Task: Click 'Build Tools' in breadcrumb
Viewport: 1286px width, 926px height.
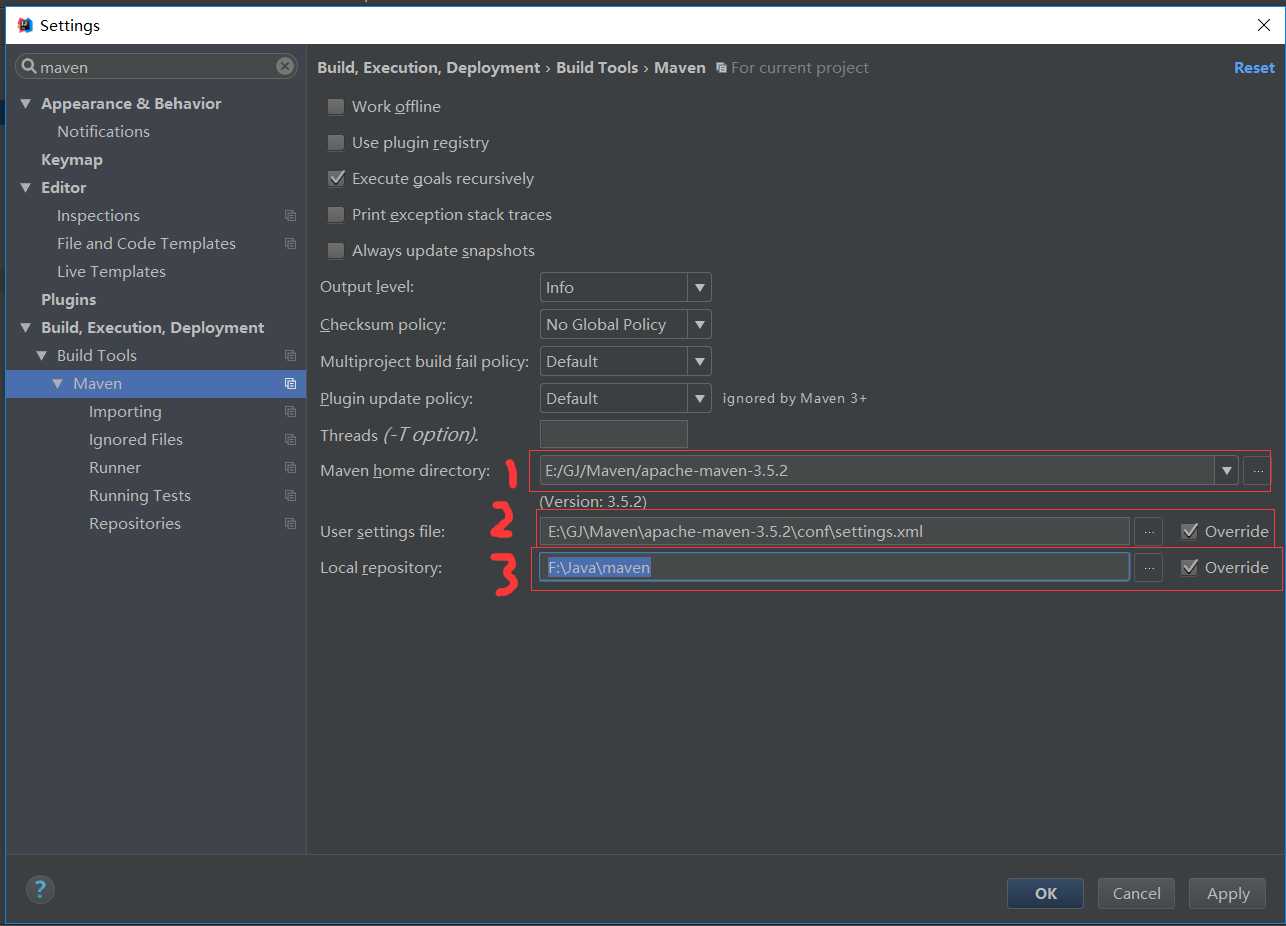Action: click(x=597, y=68)
